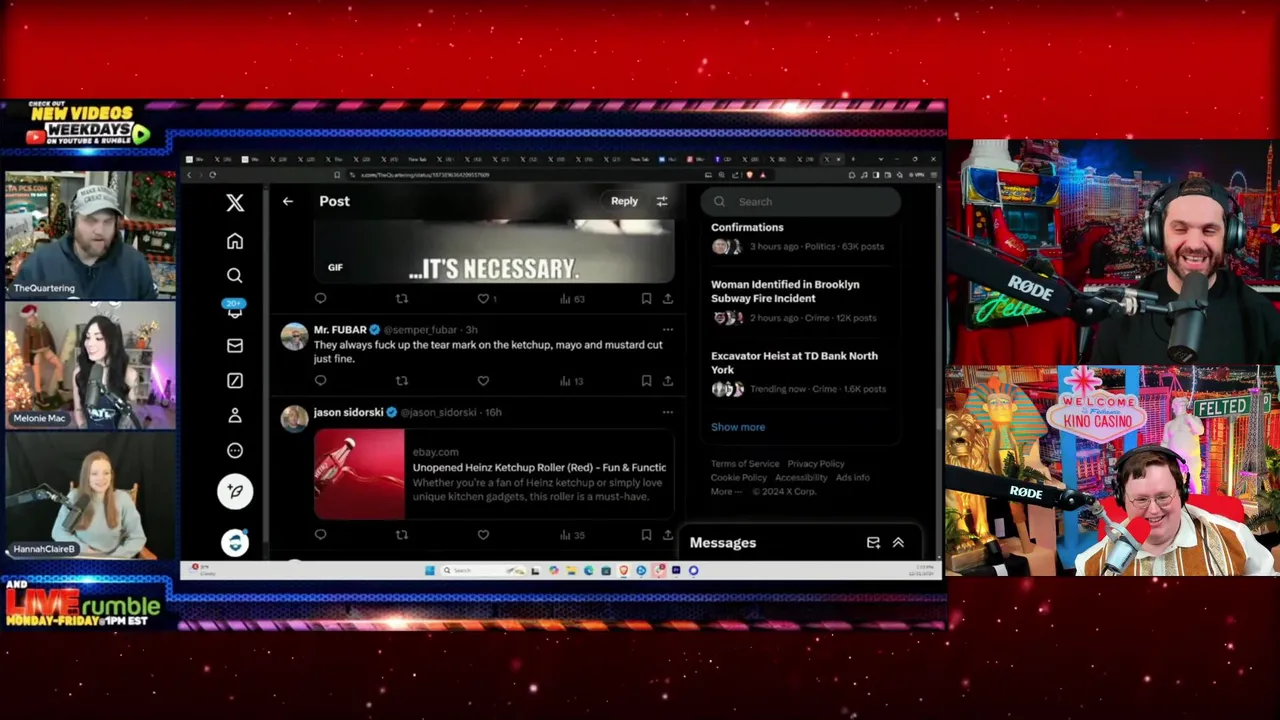
Task: Reply to jason sidorski's post
Action: click(320, 535)
